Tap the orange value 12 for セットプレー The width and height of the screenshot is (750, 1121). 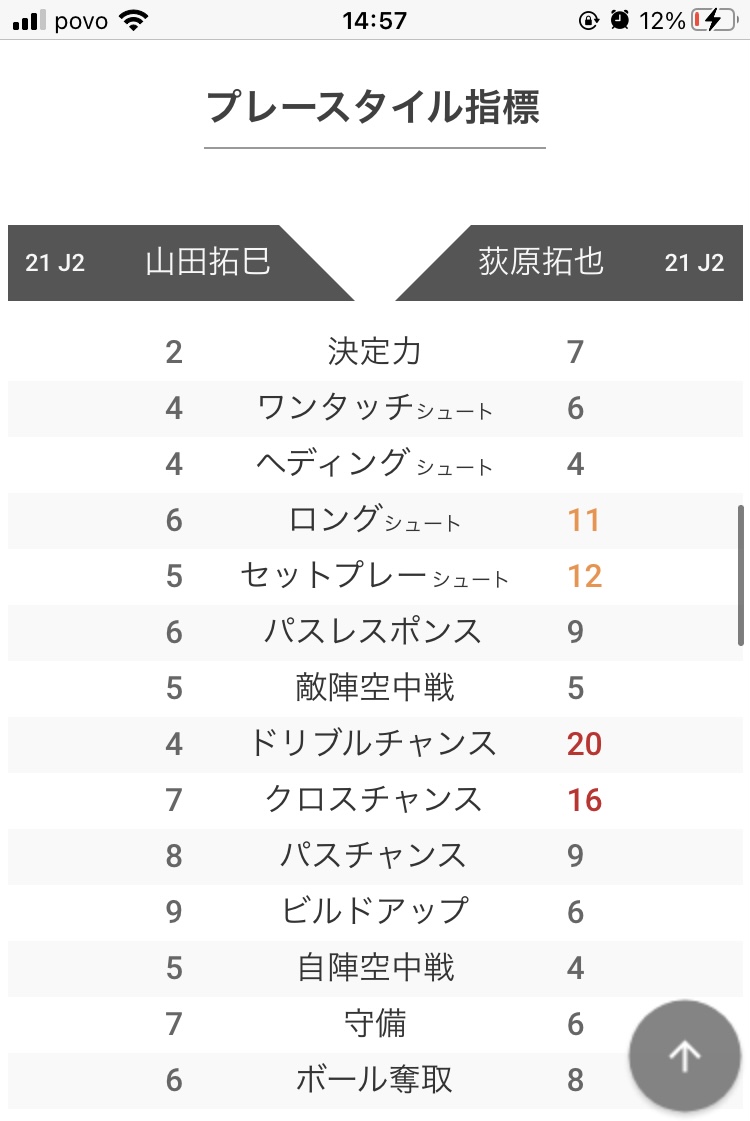point(585,576)
